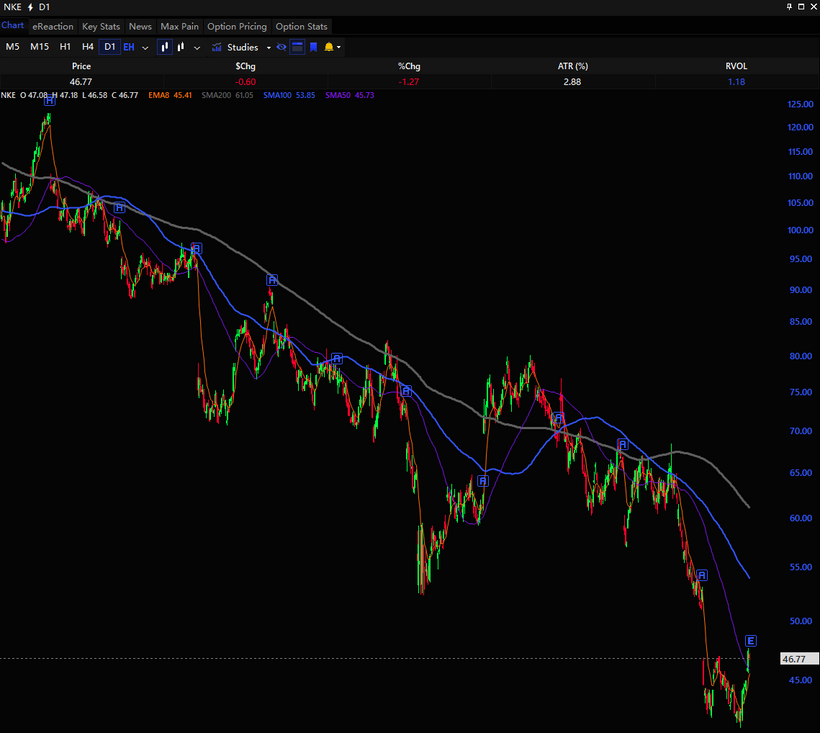
Task: Click the 100.00 price axis label
Action: [x=800, y=230]
